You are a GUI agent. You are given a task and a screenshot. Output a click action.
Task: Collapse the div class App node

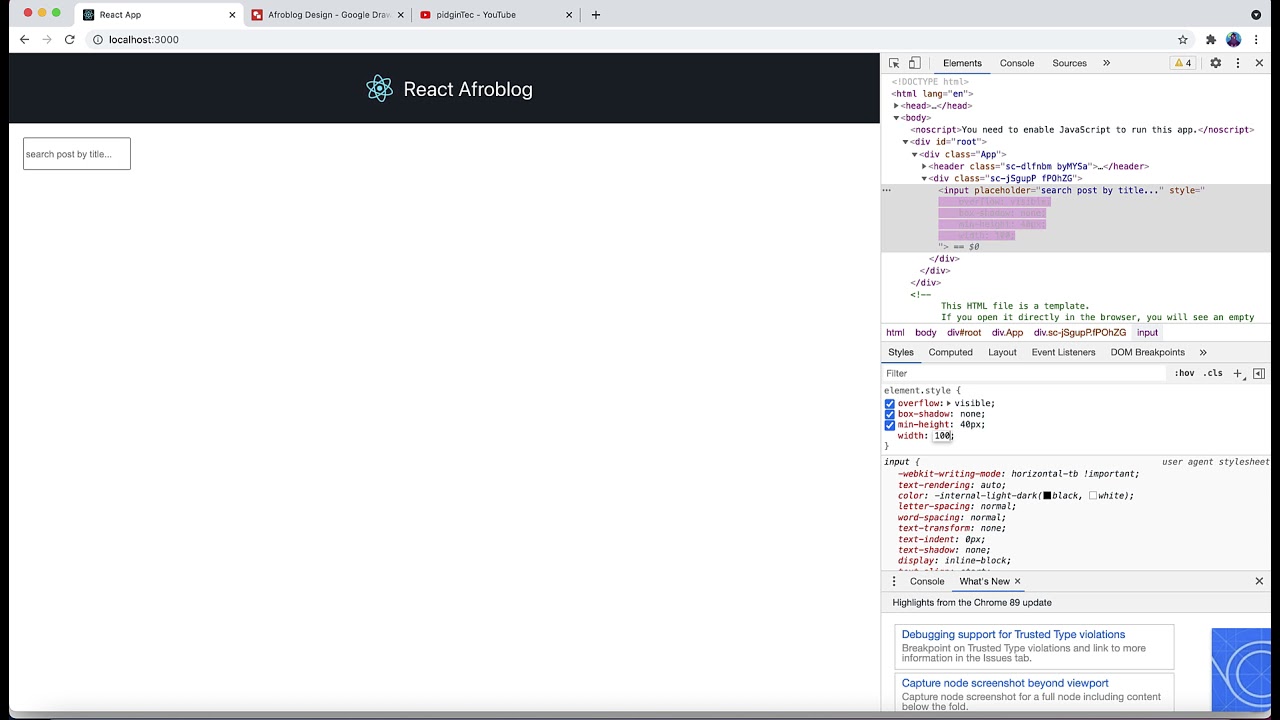[914, 155]
